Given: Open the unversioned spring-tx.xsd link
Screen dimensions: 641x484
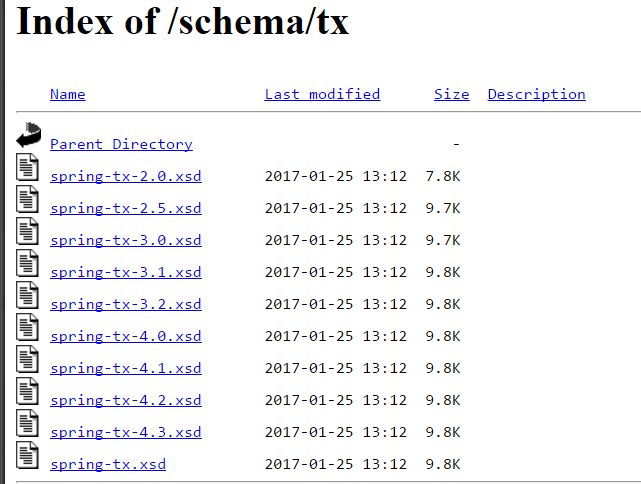Looking at the screenshot, I should point(108,464).
